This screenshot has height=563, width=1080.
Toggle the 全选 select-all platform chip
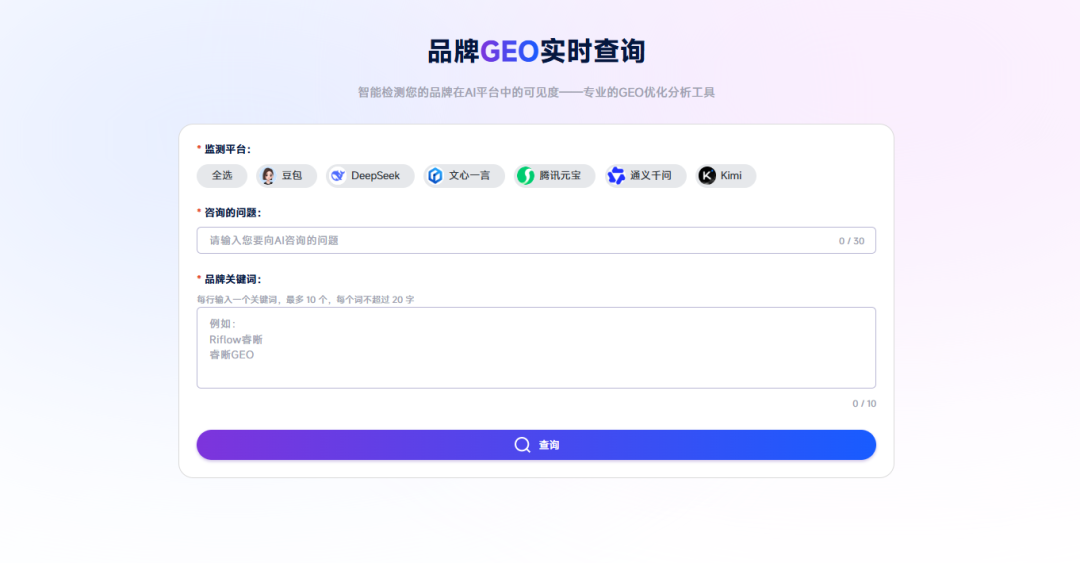tap(222, 176)
